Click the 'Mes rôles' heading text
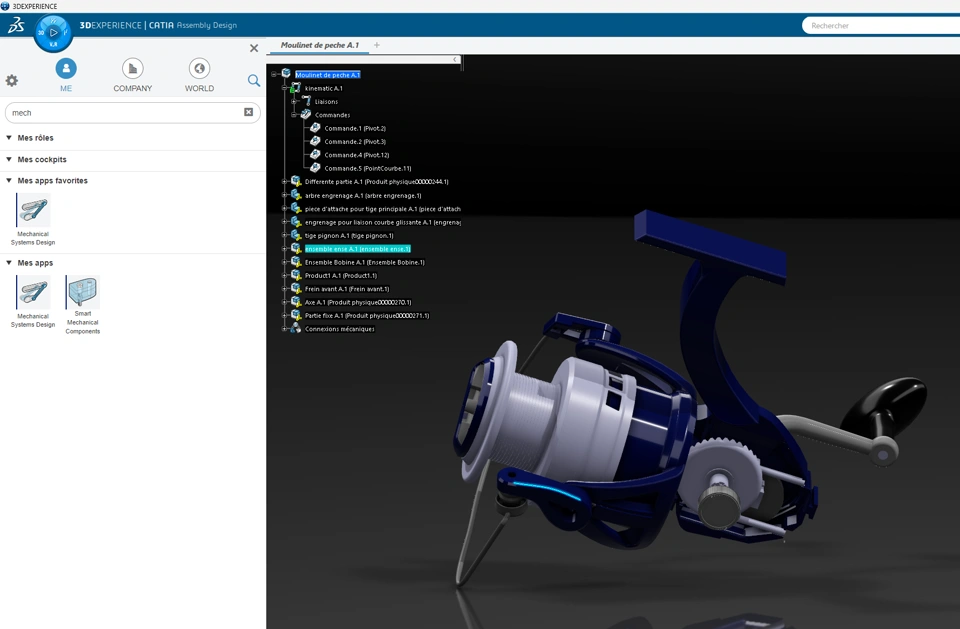Viewport: 960px width, 629px height. 36,138
